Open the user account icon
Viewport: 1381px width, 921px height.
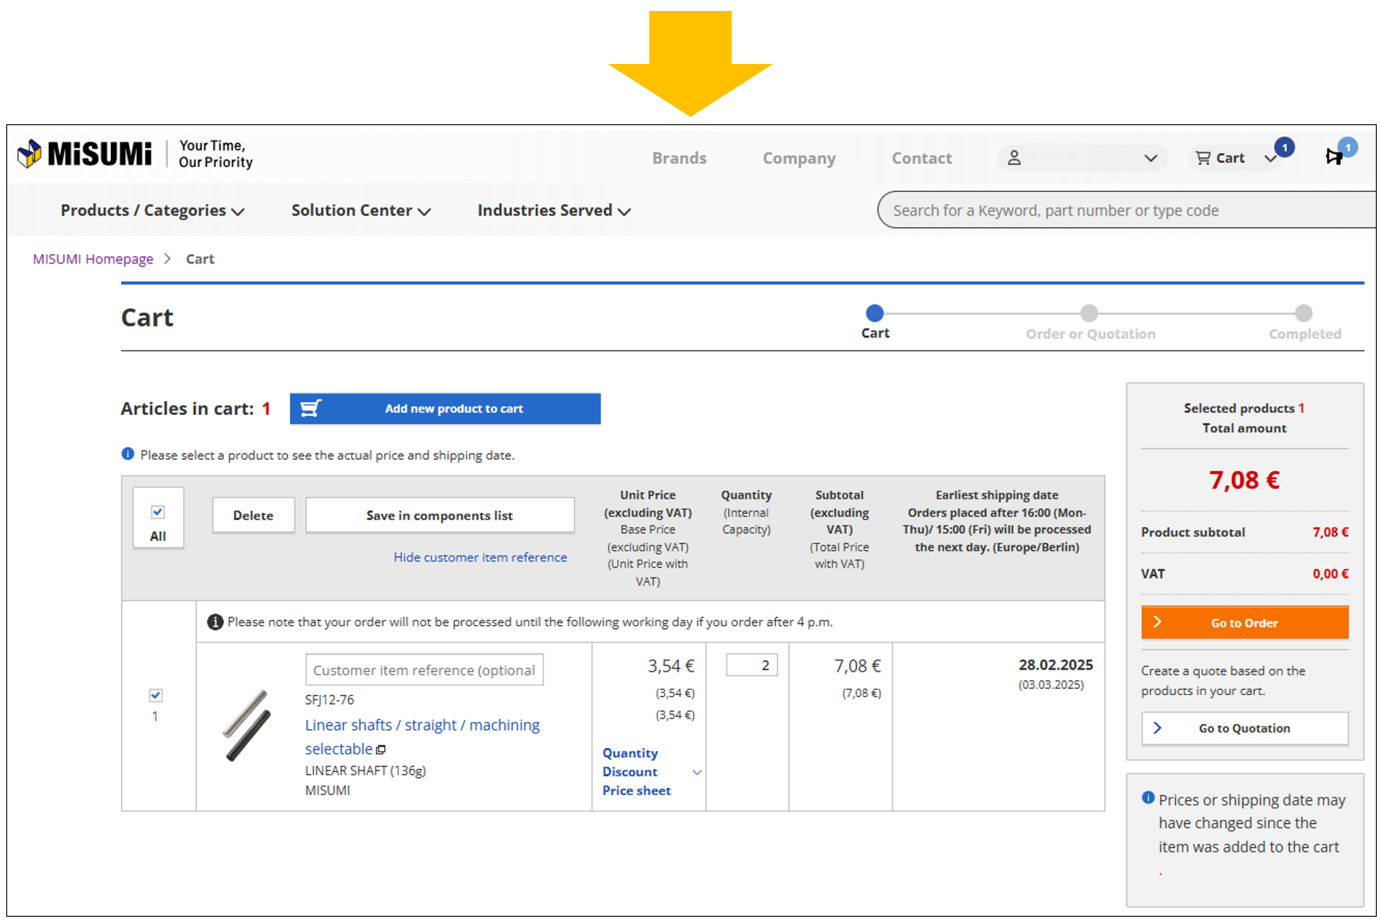coord(1014,158)
